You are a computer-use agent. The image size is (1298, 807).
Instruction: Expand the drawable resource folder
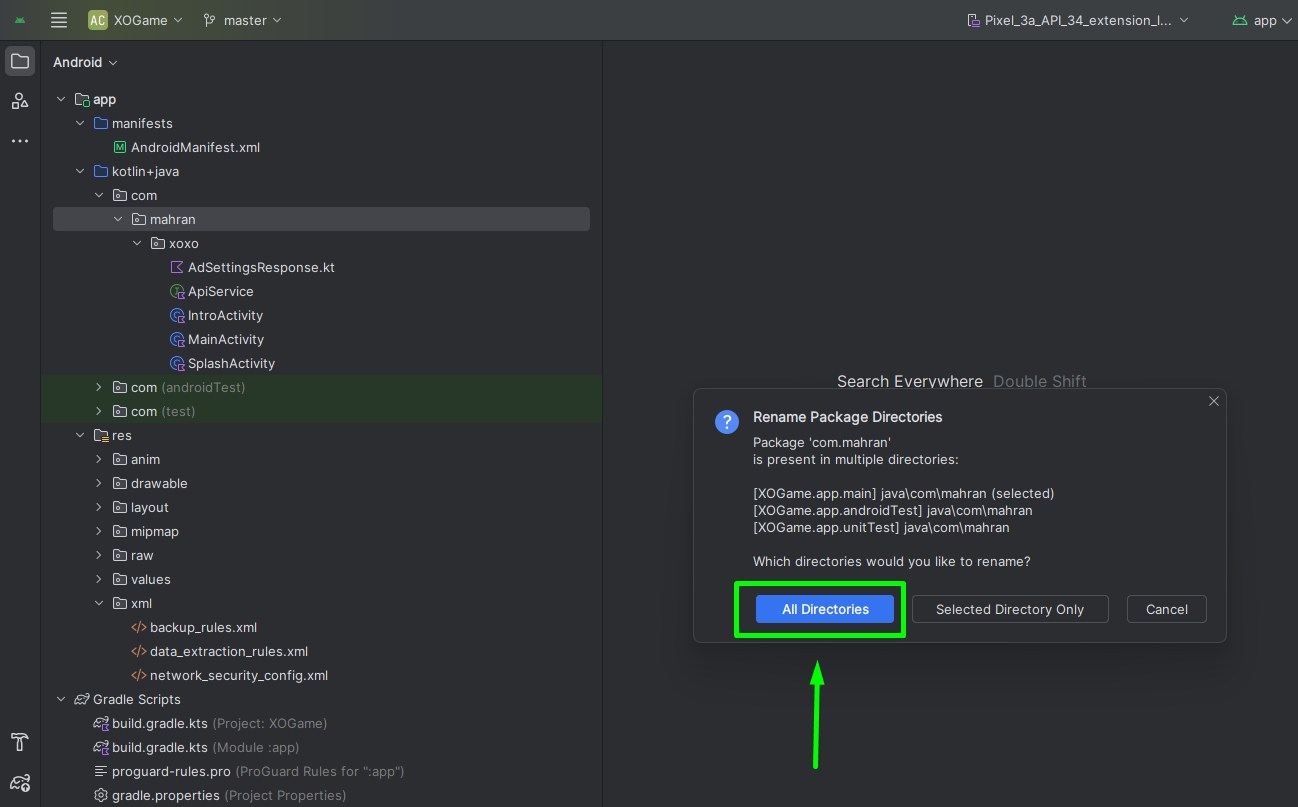pyautogui.click(x=98, y=483)
